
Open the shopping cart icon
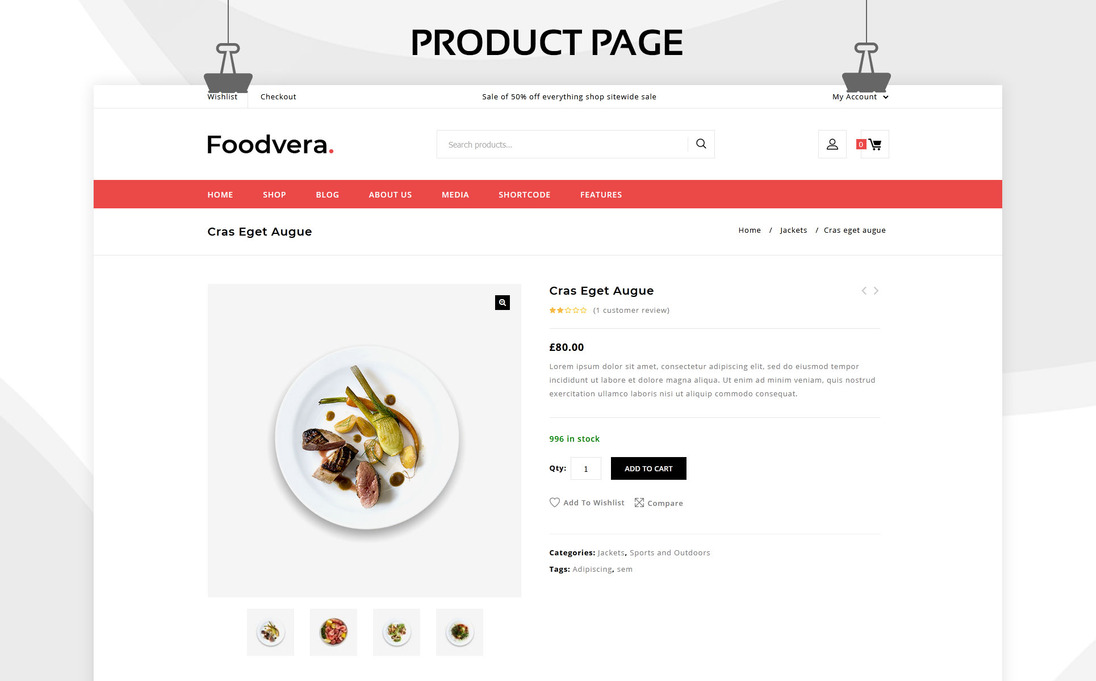(874, 145)
